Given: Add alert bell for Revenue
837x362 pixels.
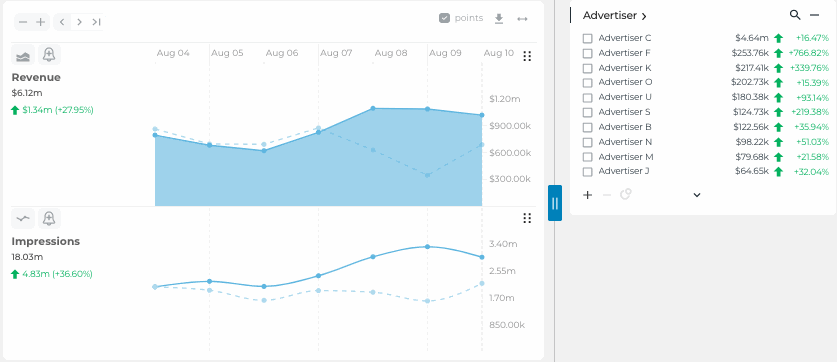Looking at the screenshot, I should click(x=49, y=54).
